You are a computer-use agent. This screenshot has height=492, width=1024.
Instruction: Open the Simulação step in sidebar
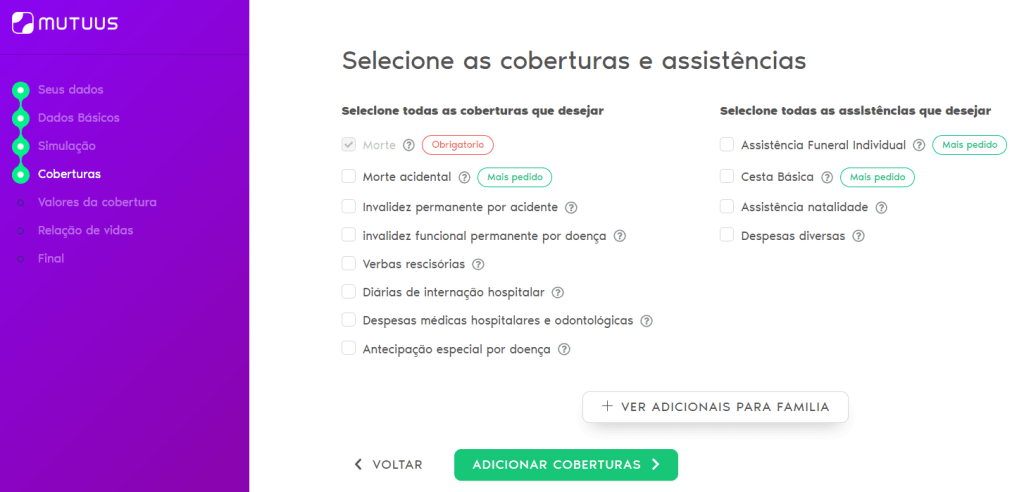pyautogui.click(x=67, y=146)
